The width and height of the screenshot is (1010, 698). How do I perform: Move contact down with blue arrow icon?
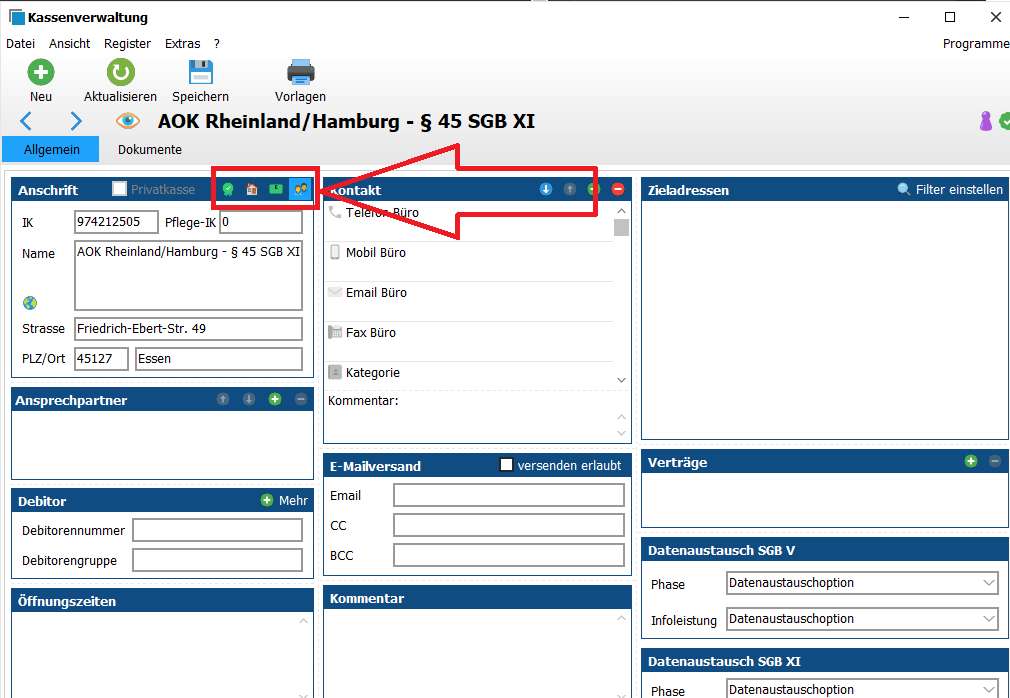[546, 189]
